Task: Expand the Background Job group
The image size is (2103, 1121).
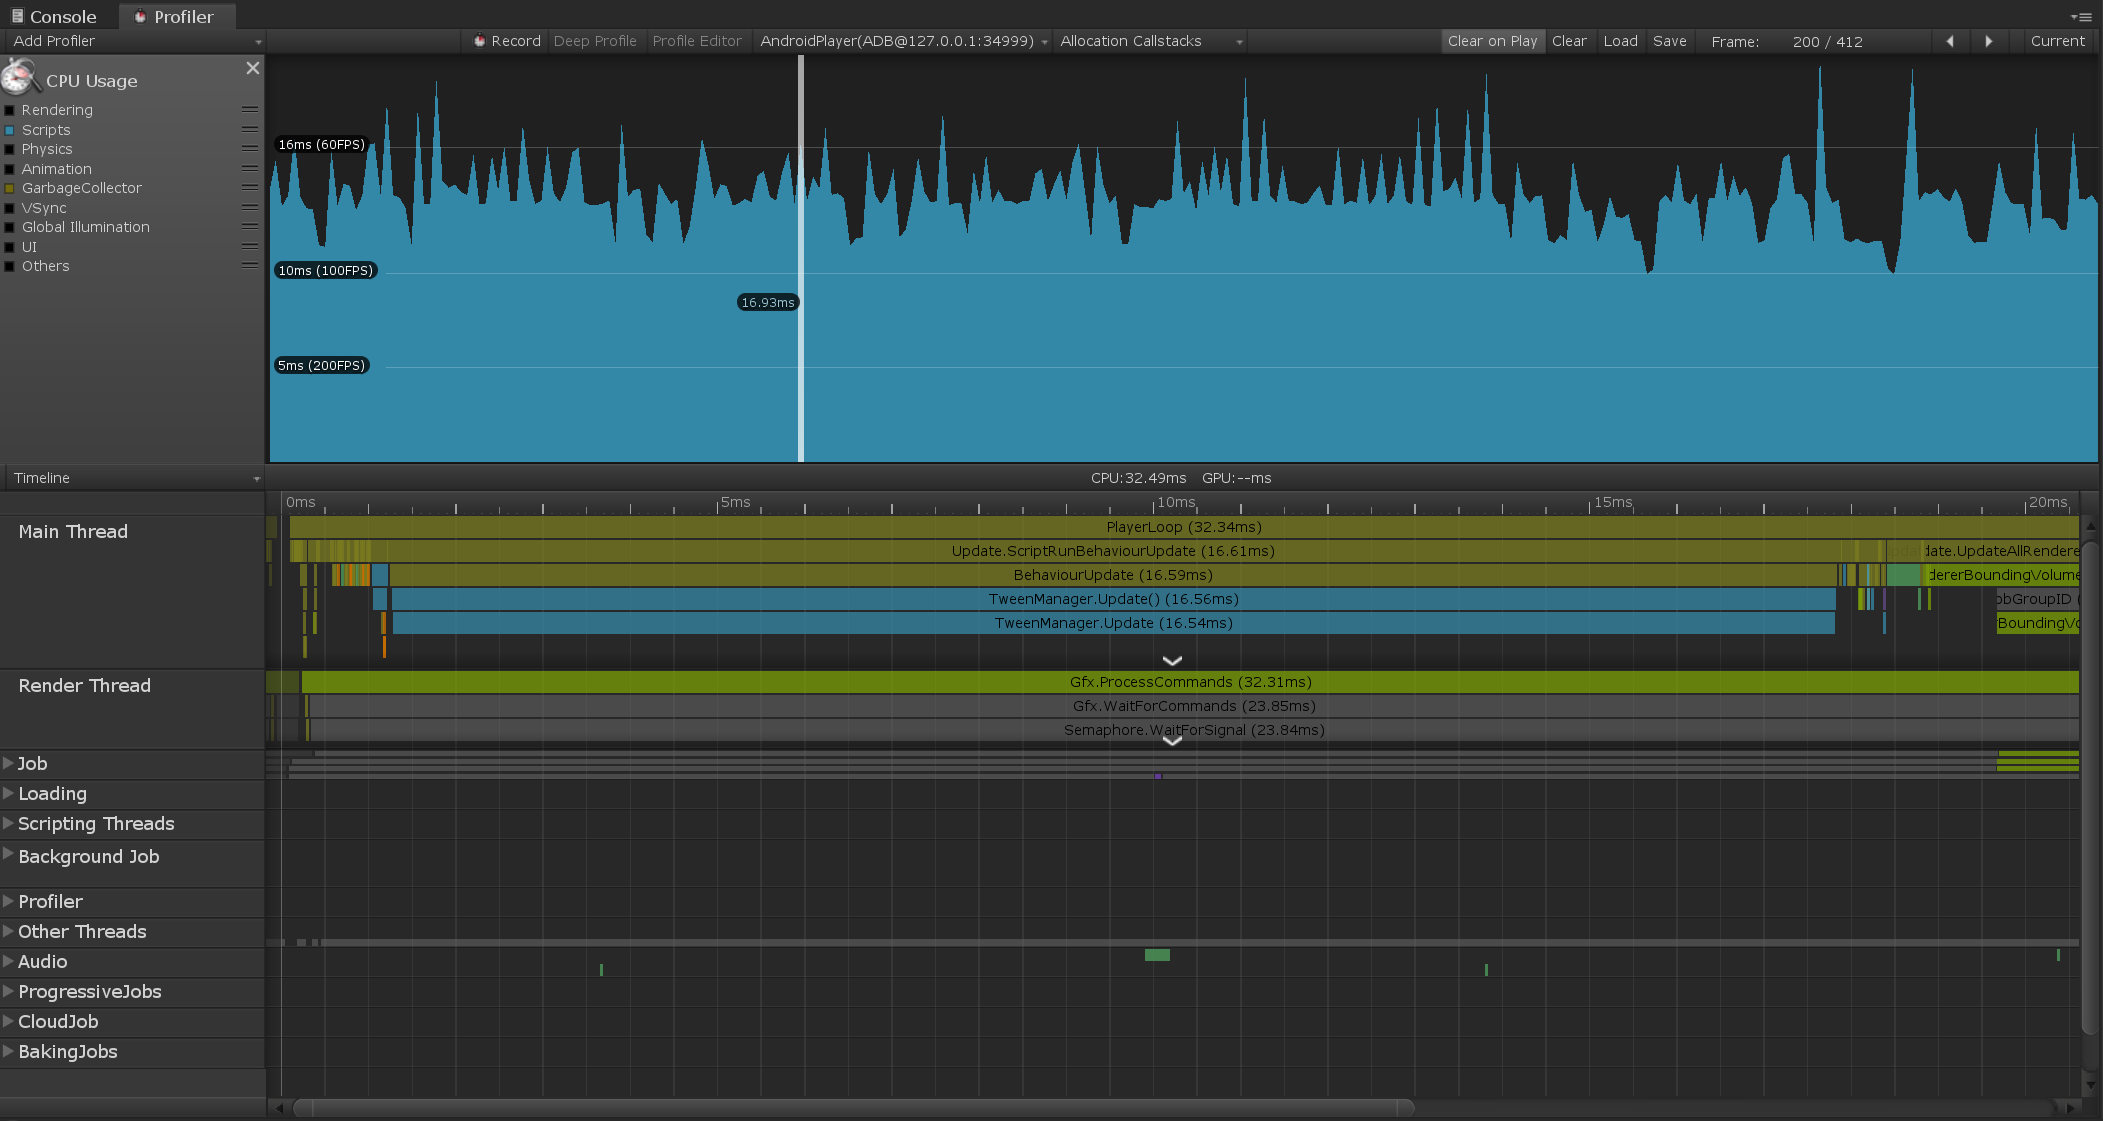Action: click(x=8, y=853)
